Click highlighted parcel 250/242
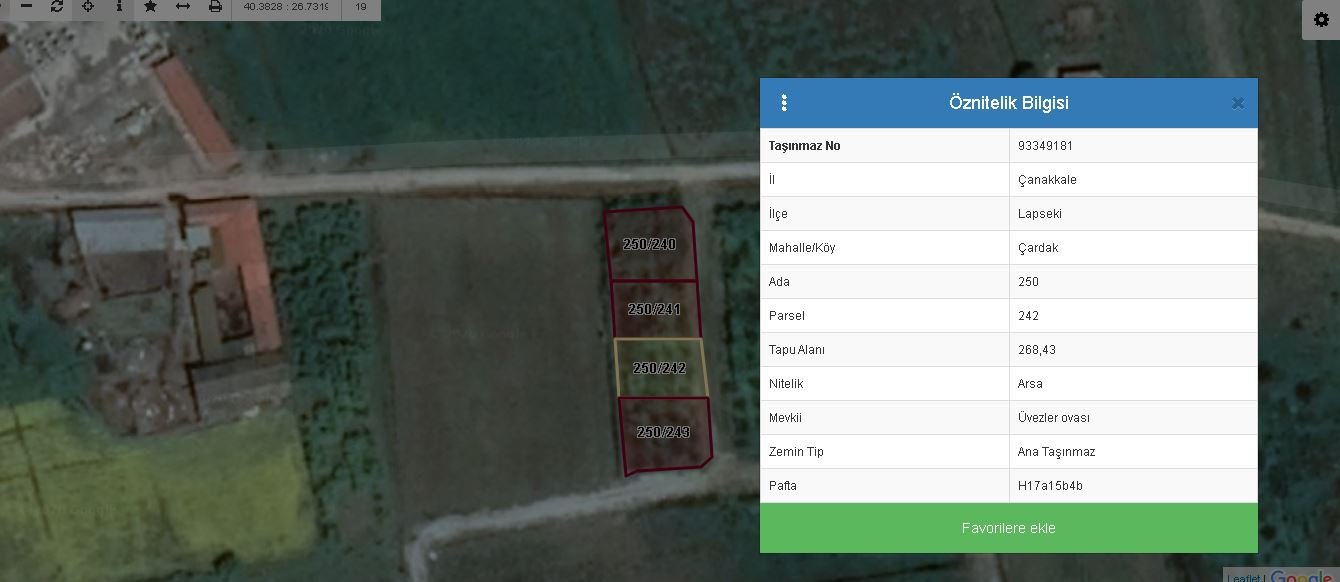 tap(659, 368)
